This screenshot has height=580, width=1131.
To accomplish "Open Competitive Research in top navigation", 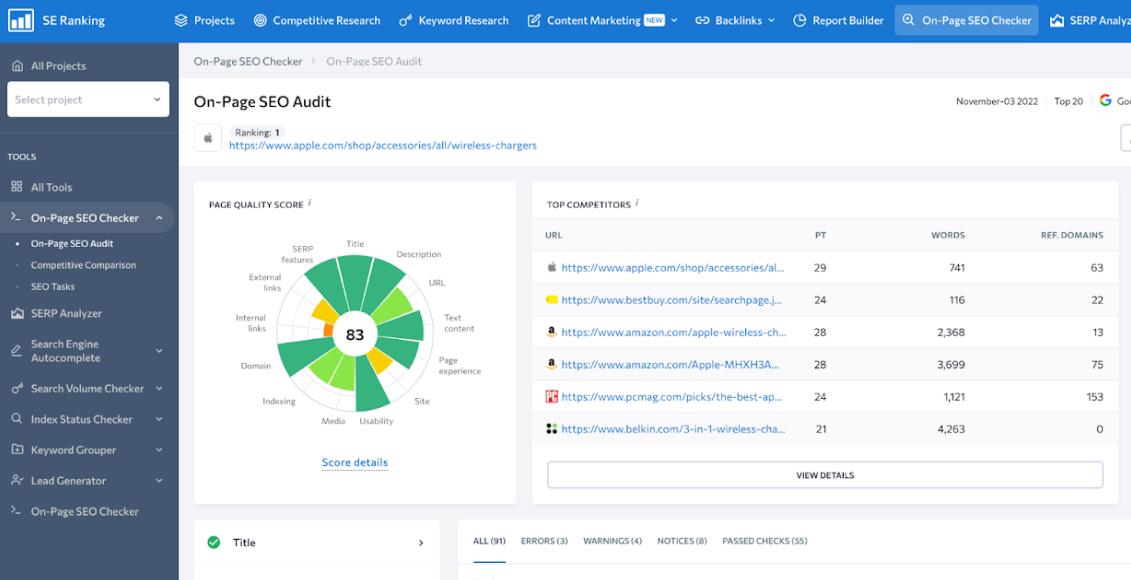I will point(317,20).
